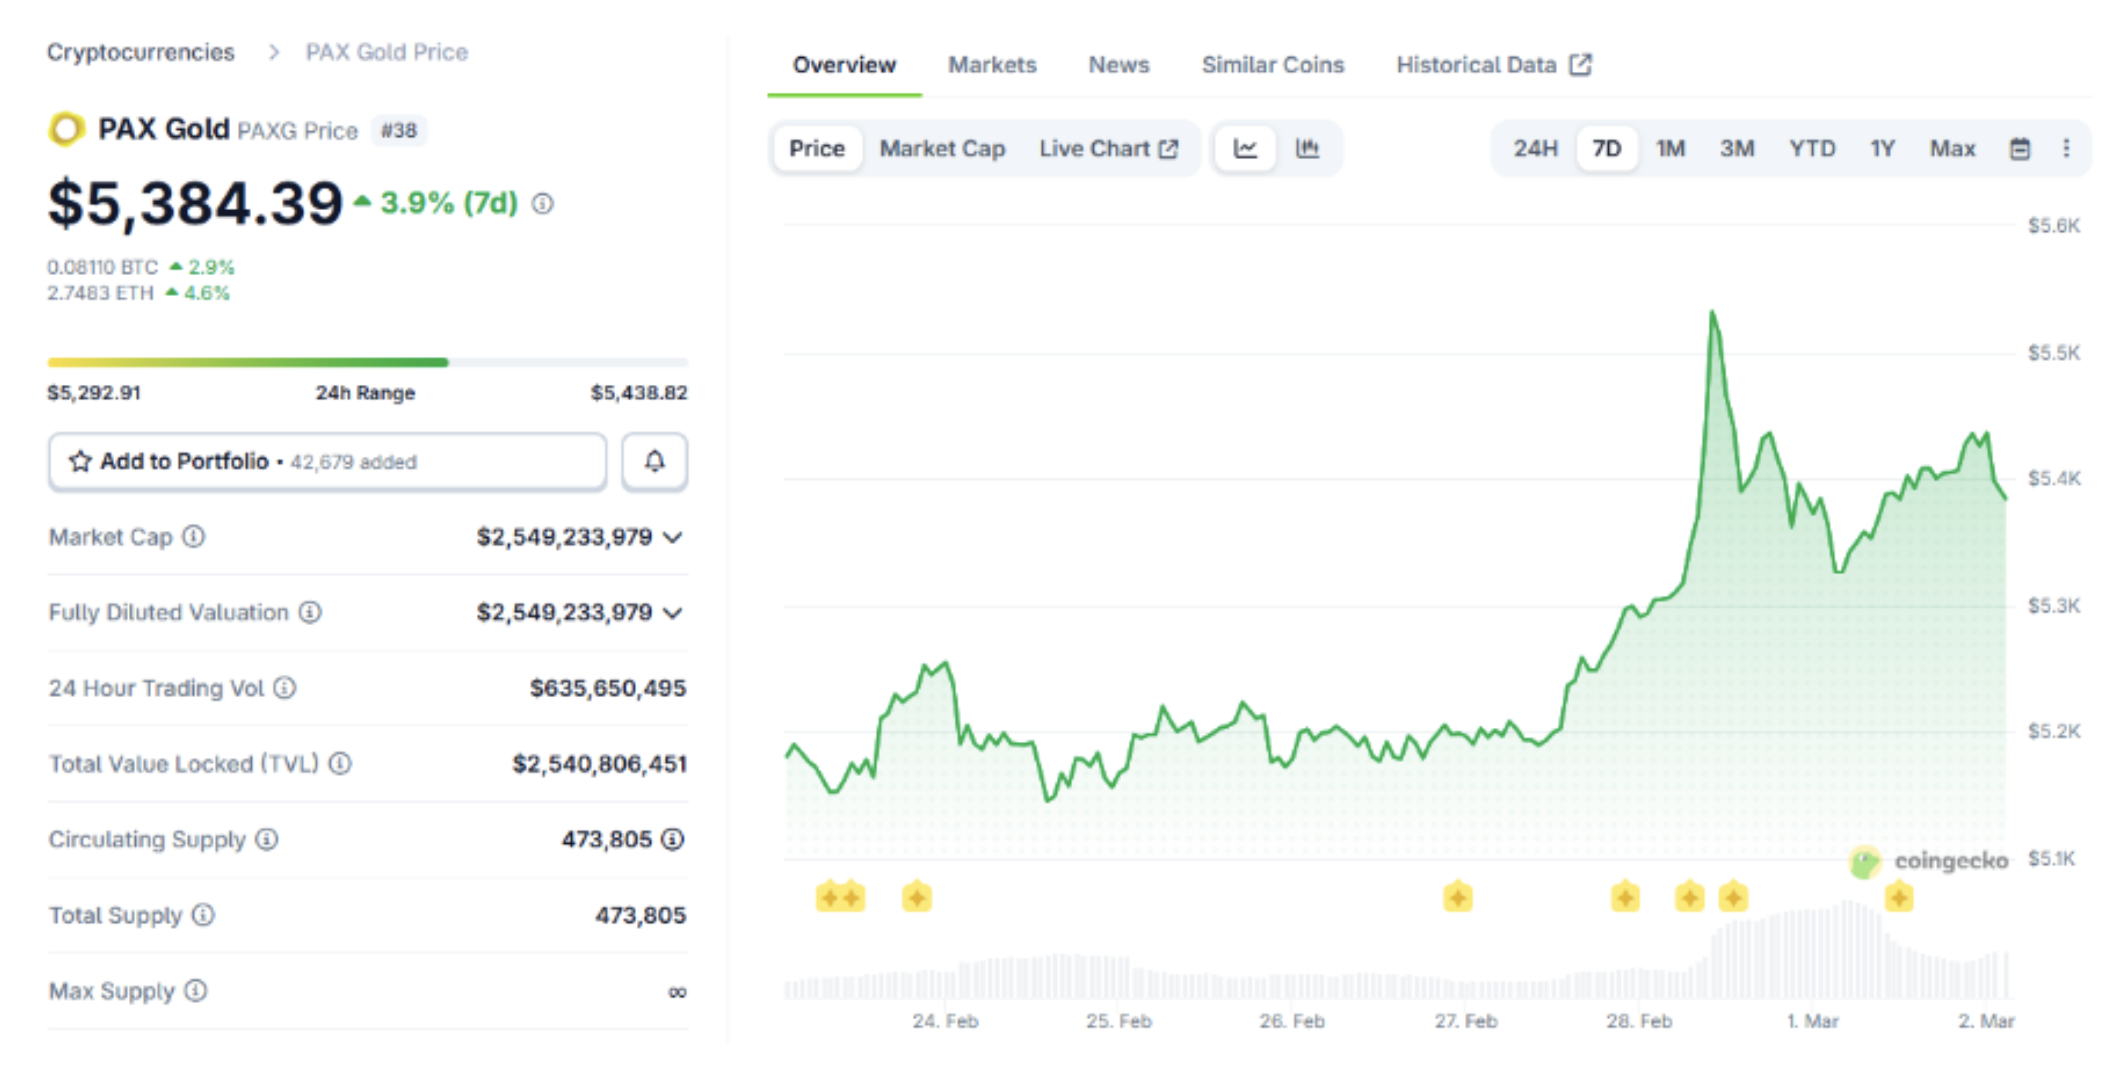Switch chart range to 1M
This screenshot has width=2114, height=1082.
1670,149
